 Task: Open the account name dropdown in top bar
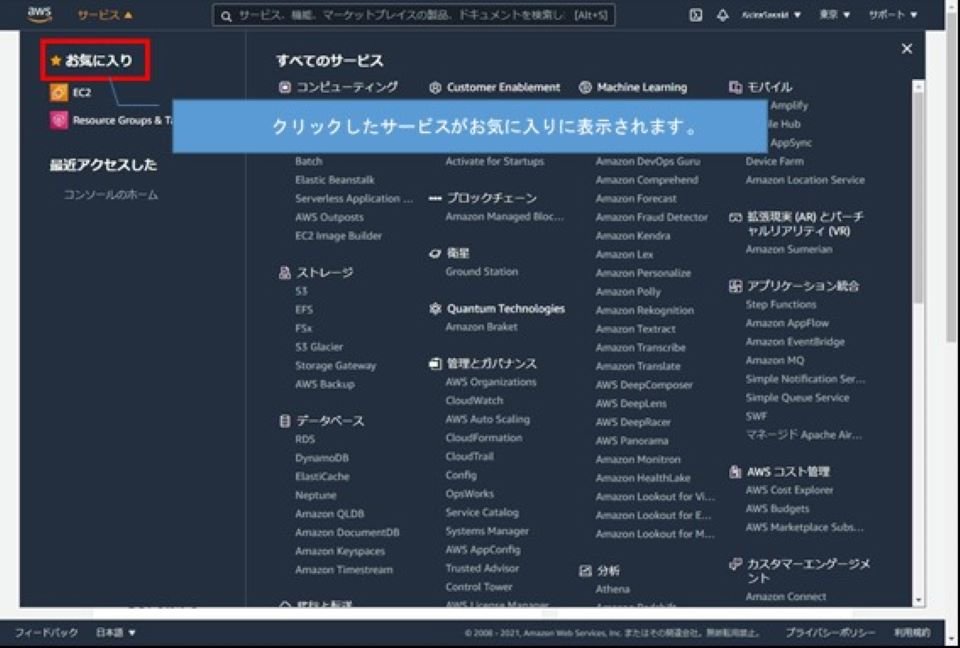(771, 15)
